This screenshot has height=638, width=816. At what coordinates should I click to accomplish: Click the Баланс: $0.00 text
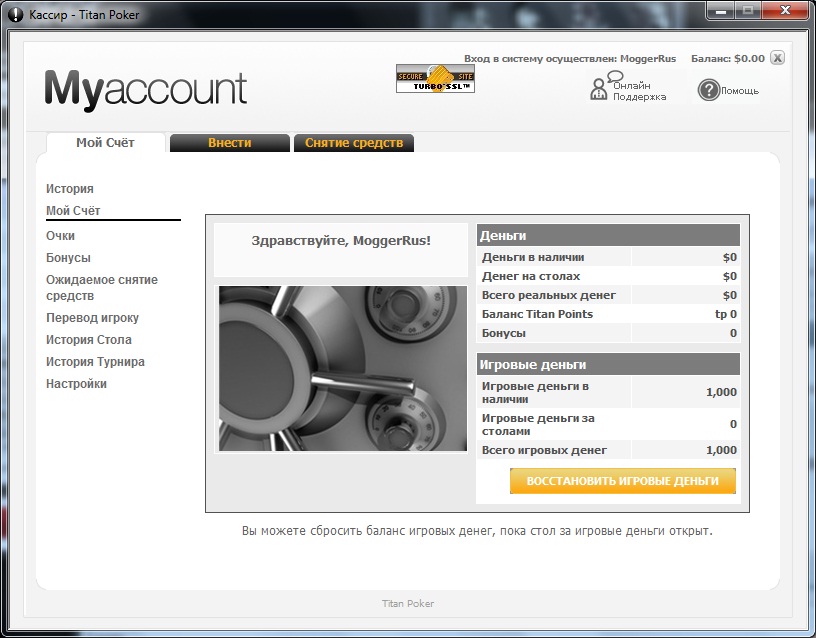point(728,58)
